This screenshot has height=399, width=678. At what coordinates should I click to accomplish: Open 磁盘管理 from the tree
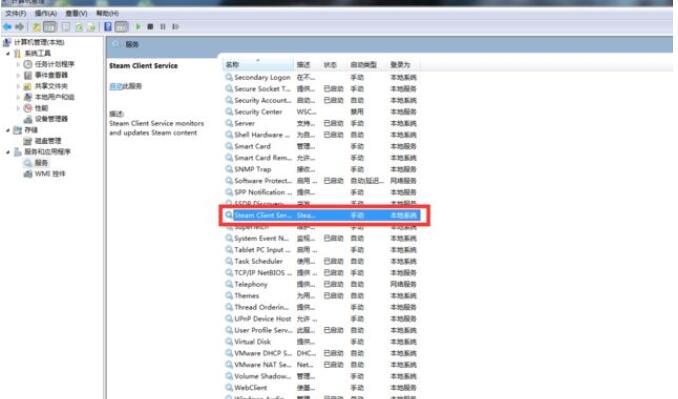pyautogui.click(x=48, y=141)
